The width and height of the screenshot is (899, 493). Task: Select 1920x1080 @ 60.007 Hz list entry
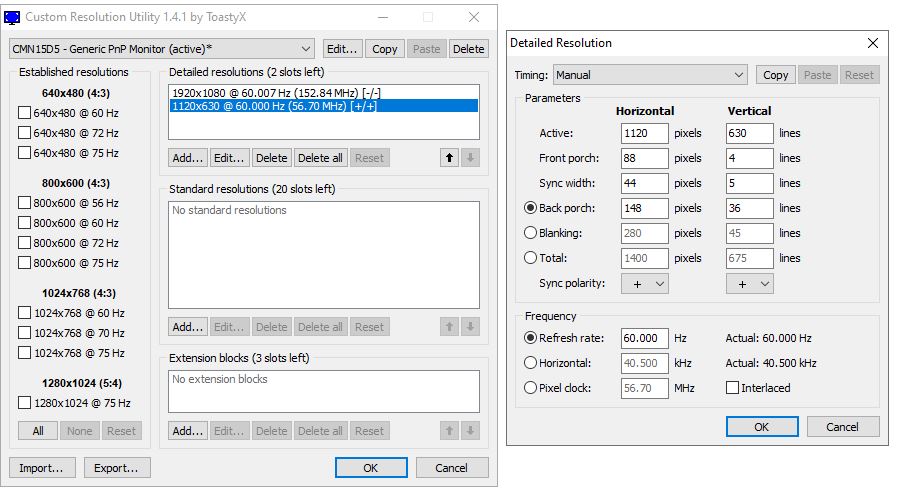coord(276,92)
